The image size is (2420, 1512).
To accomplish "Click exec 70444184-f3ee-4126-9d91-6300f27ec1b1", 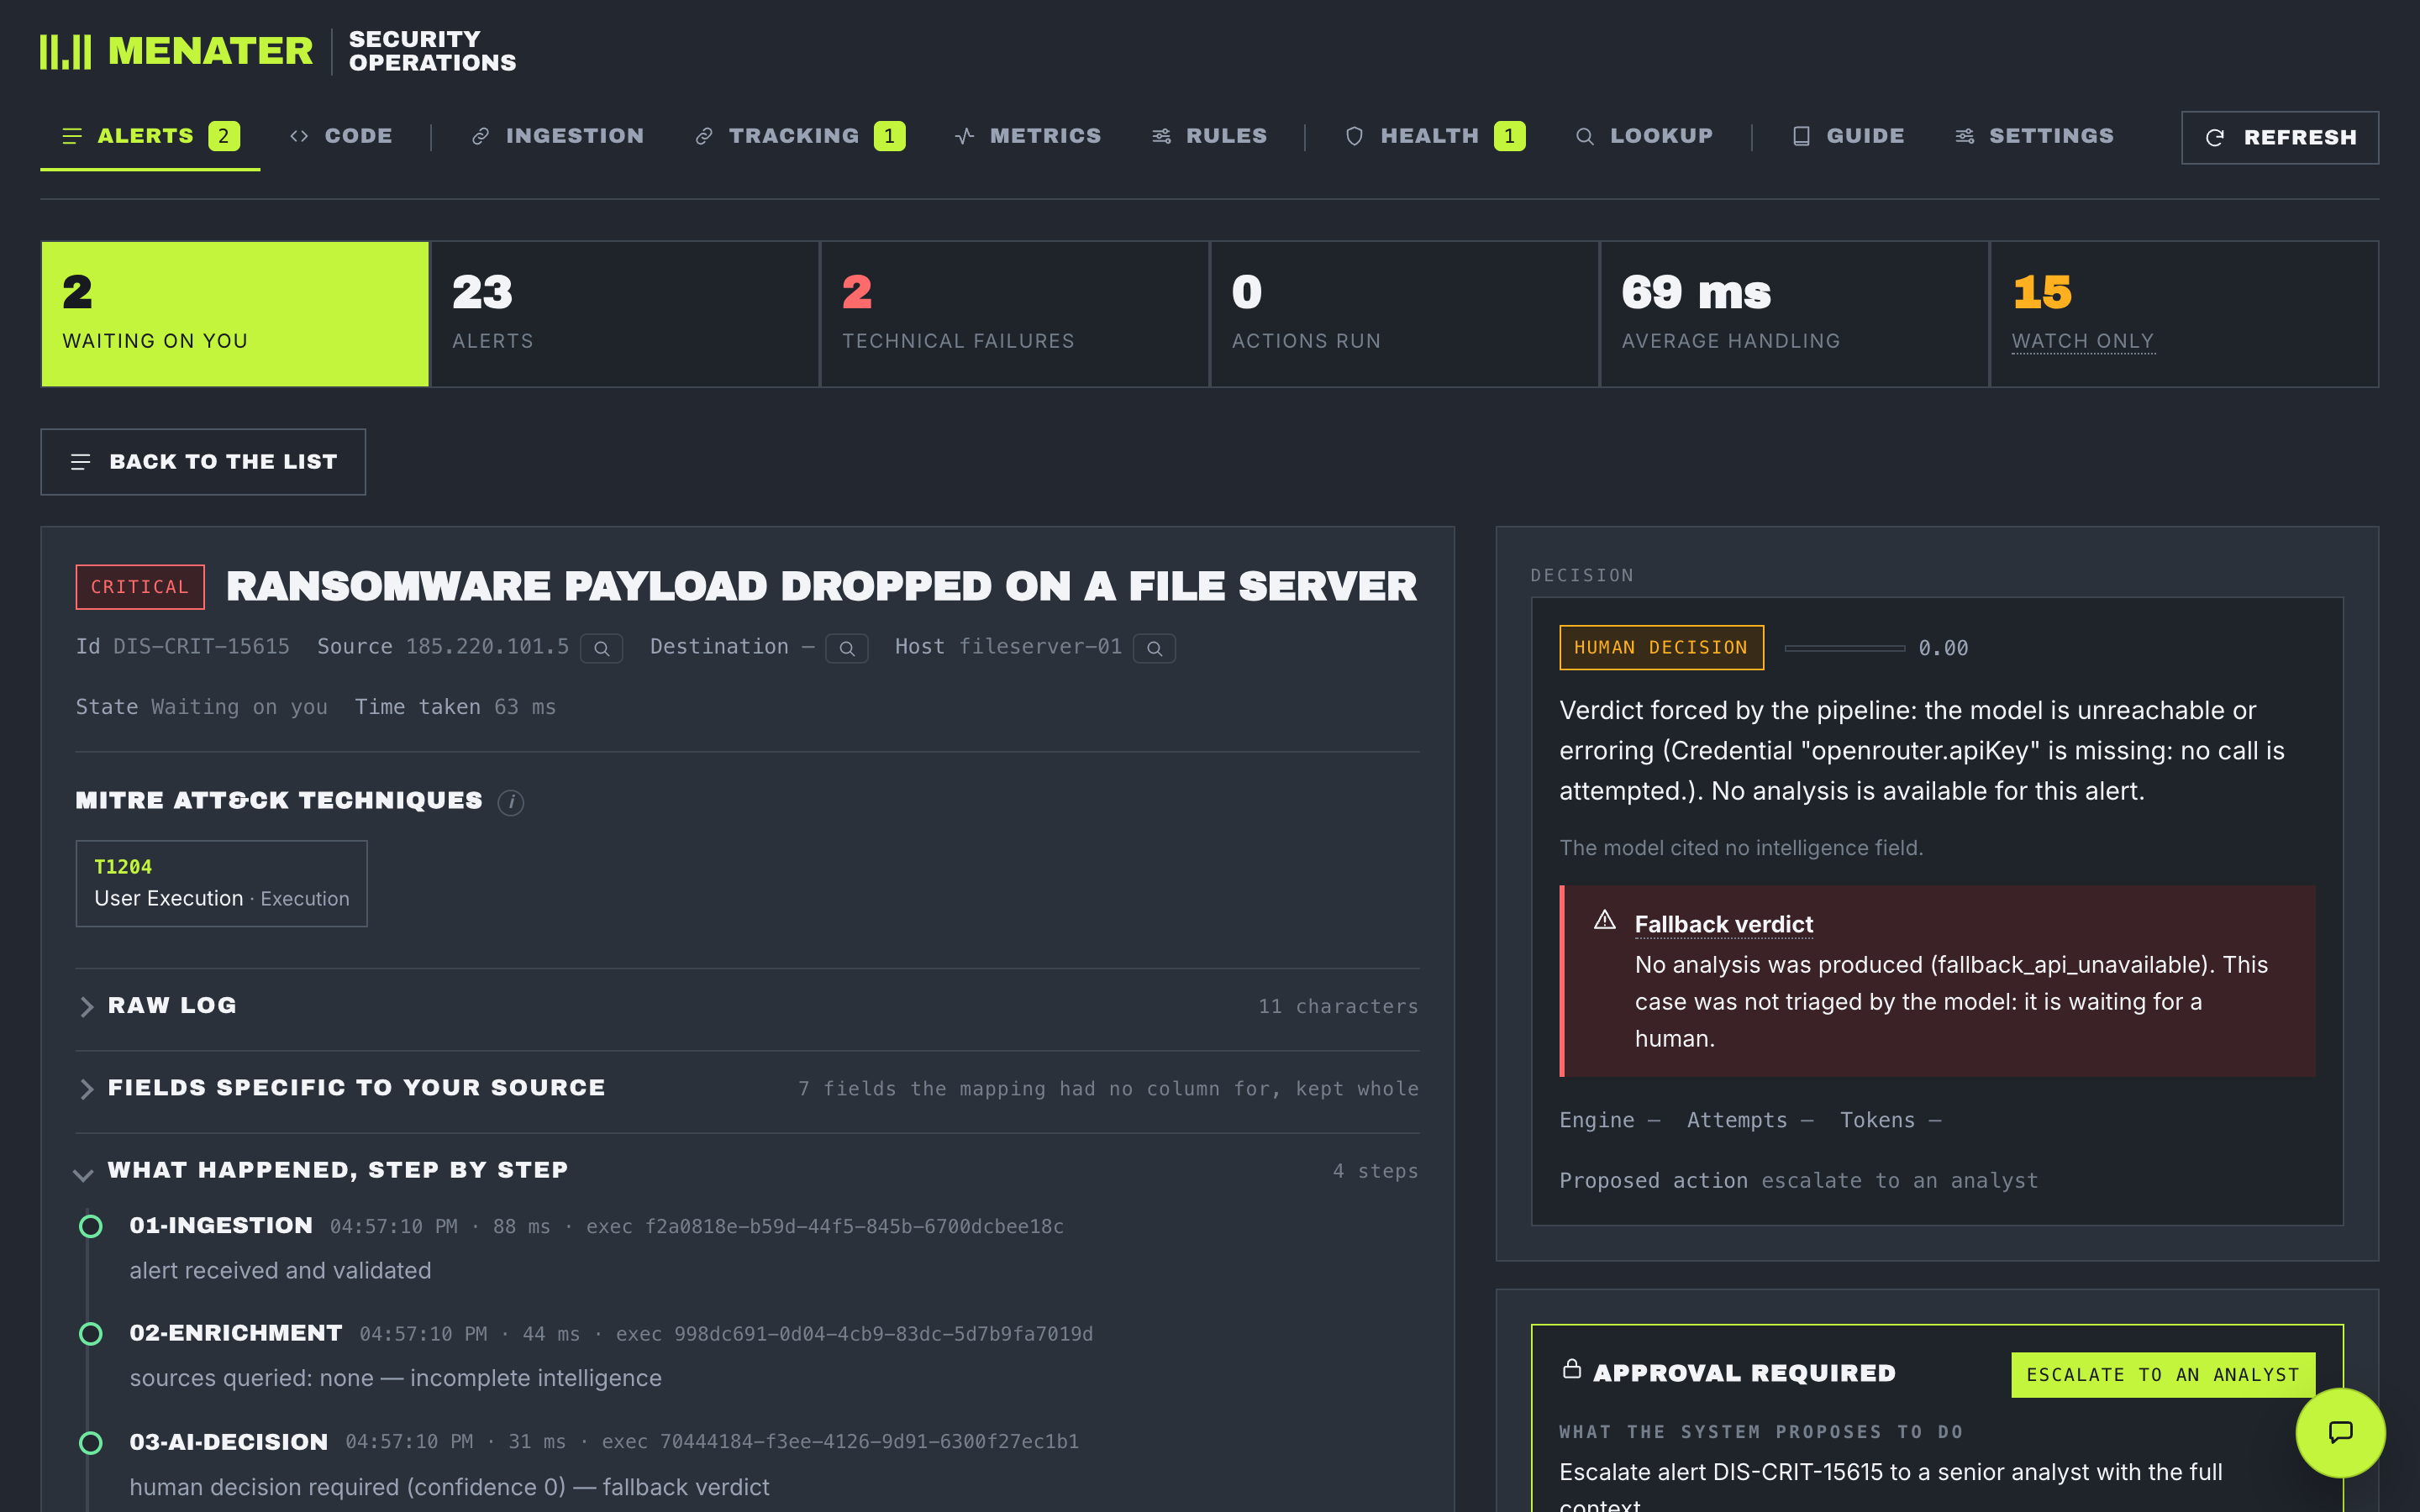I will click(x=840, y=1442).
